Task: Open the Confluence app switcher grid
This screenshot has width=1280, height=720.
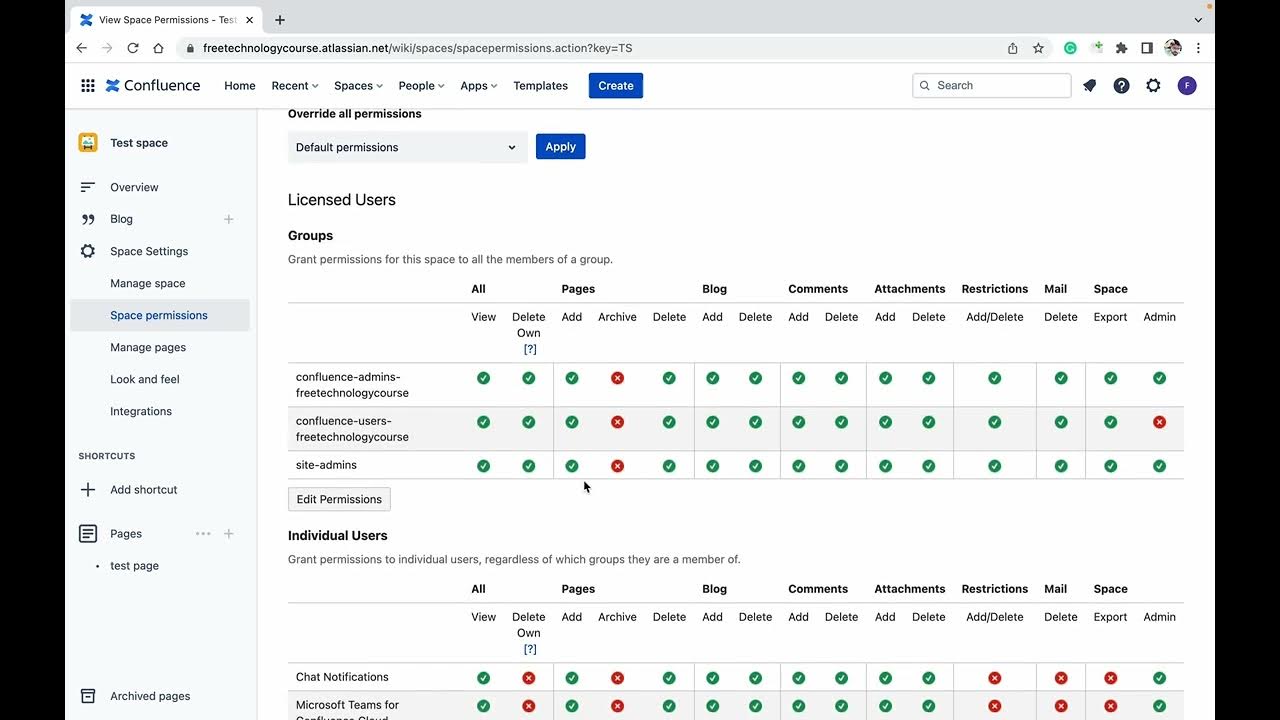Action: [88, 86]
